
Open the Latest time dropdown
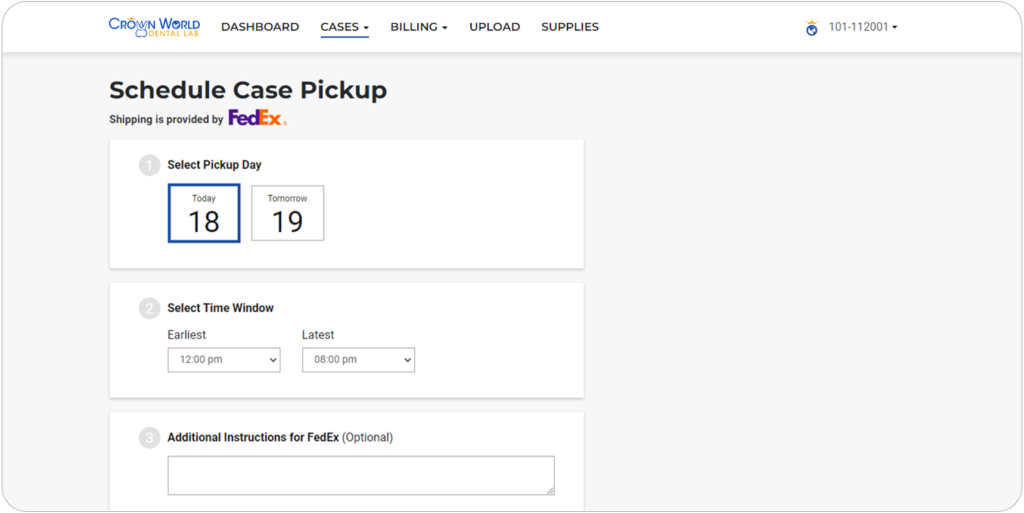pos(358,360)
